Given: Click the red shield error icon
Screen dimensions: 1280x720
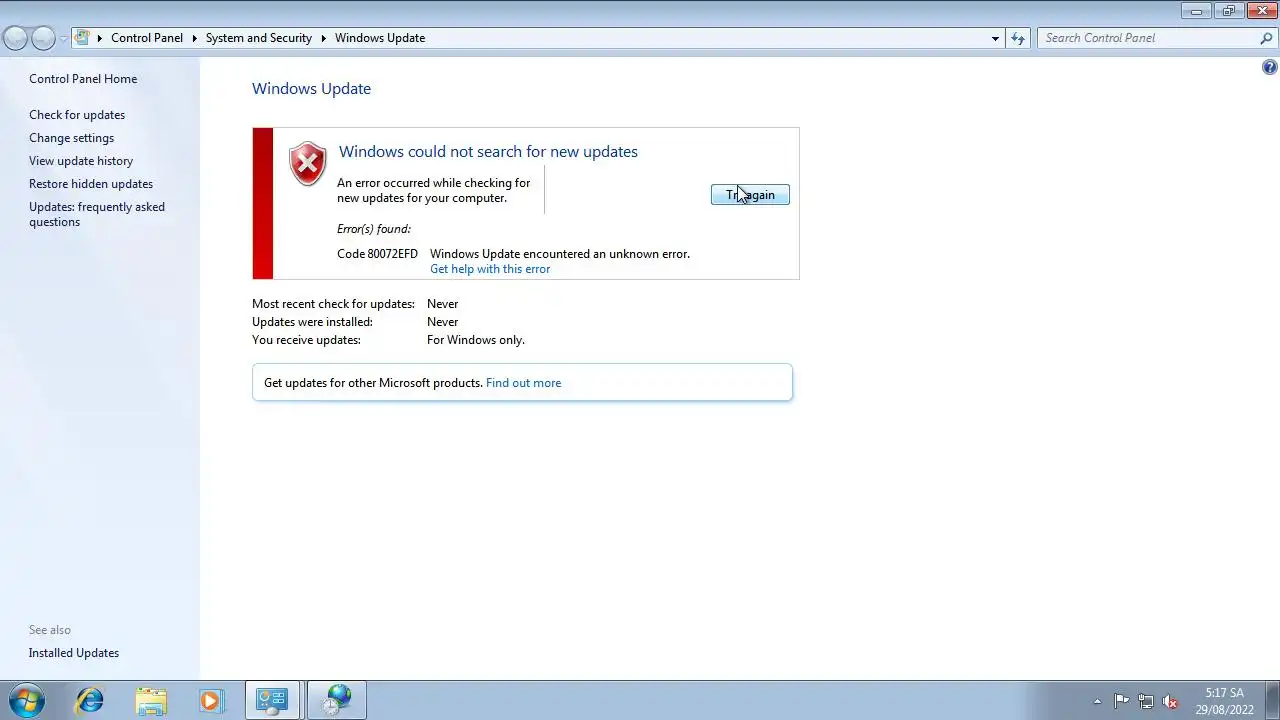Looking at the screenshot, I should click(307, 163).
